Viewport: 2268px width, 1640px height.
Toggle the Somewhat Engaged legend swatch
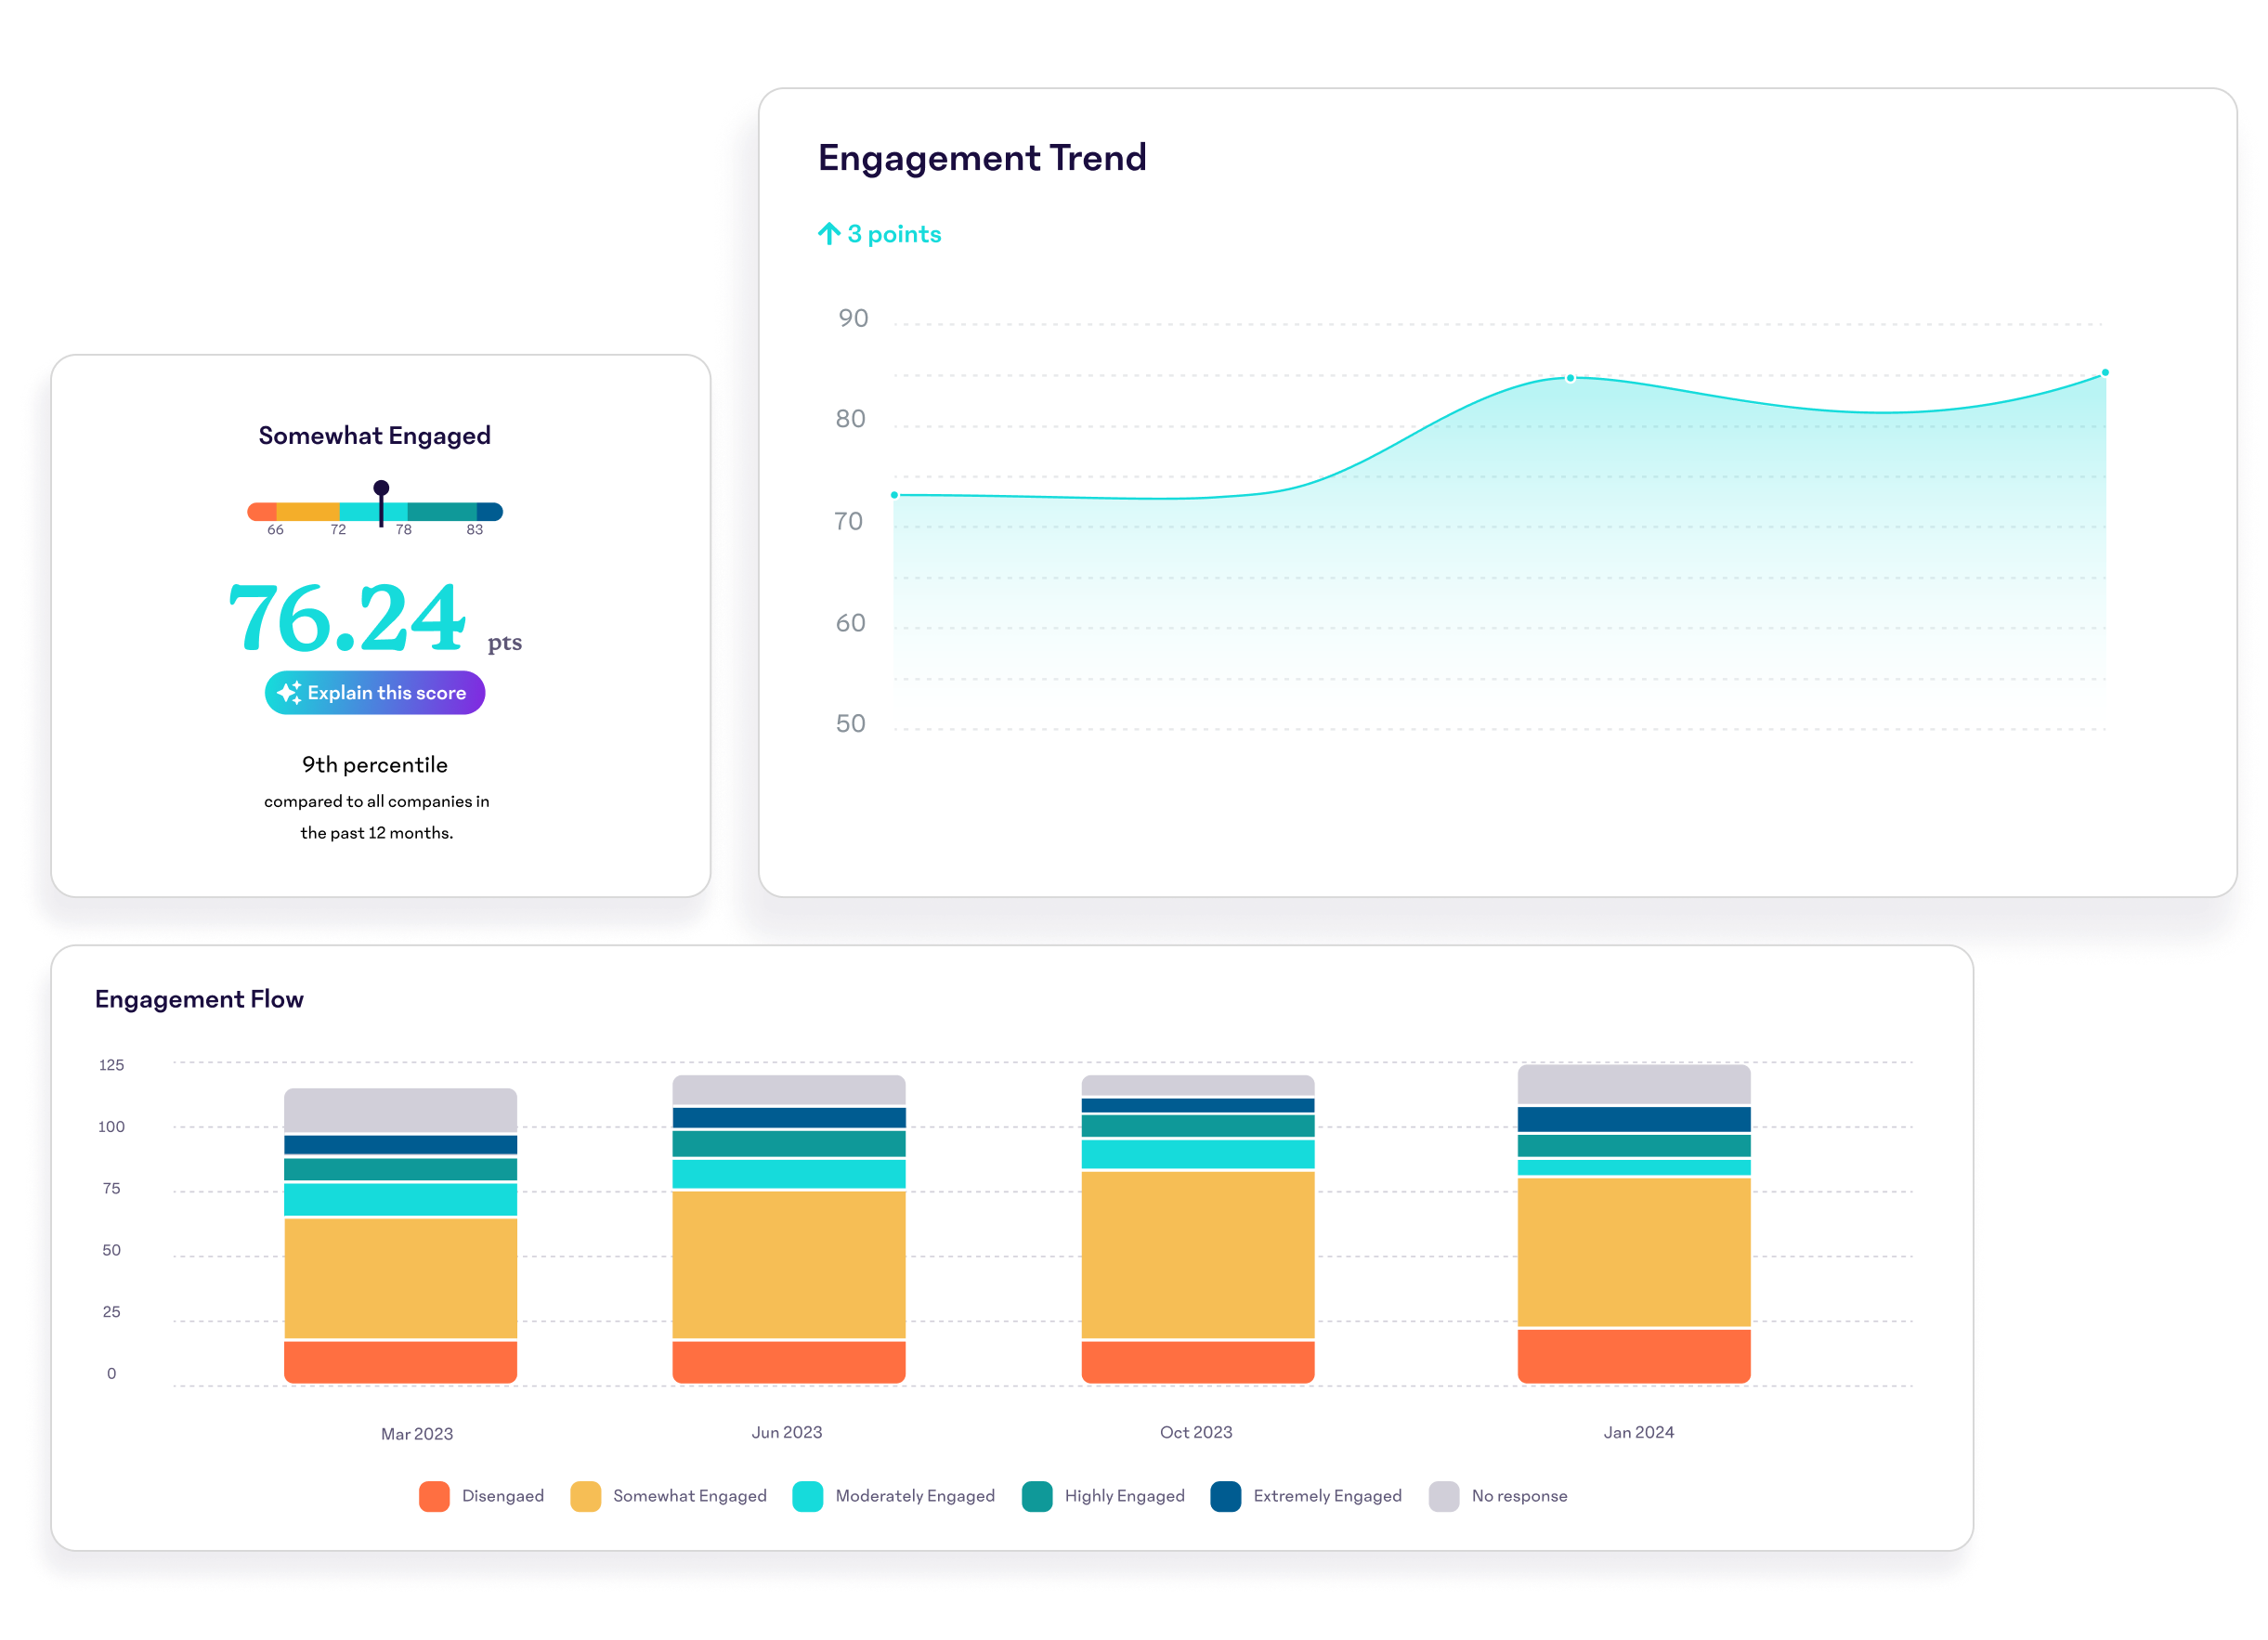(x=585, y=1496)
